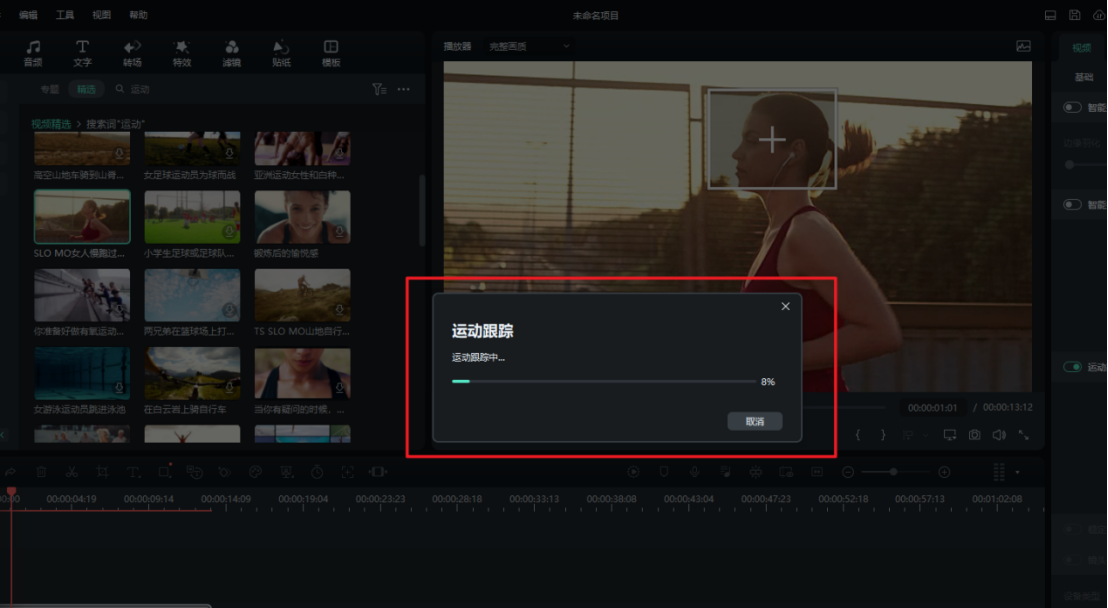1108x608 pixels.
Task: Click the mark-in left brace icon
Action: [x=858, y=435]
